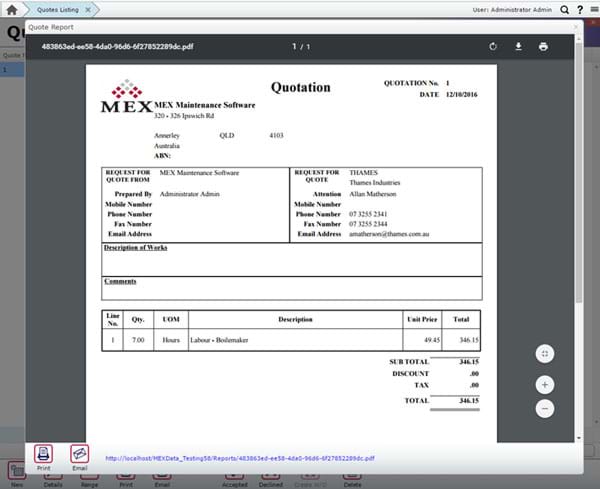Image resolution: width=600 pixels, height=489 pixels.
Task: Close the Quotes Listing tab
Action: click(88, 10)
